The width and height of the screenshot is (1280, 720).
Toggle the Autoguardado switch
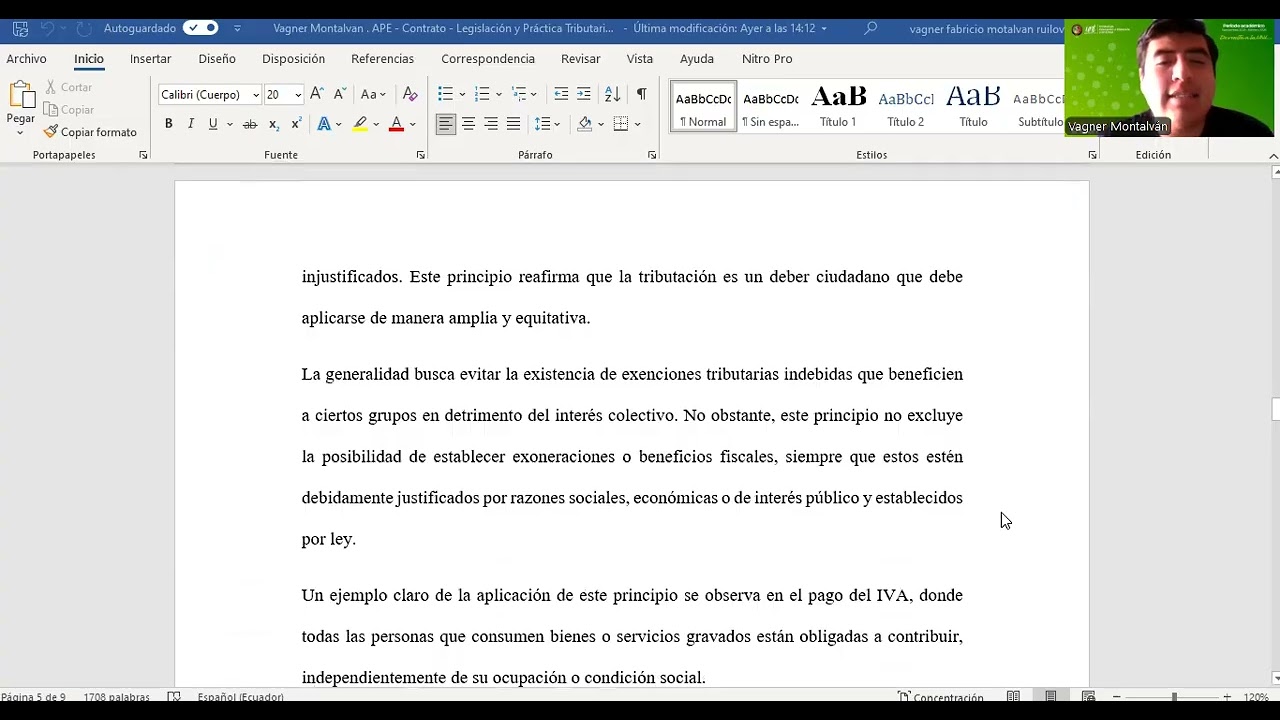[x=201, y=28]
